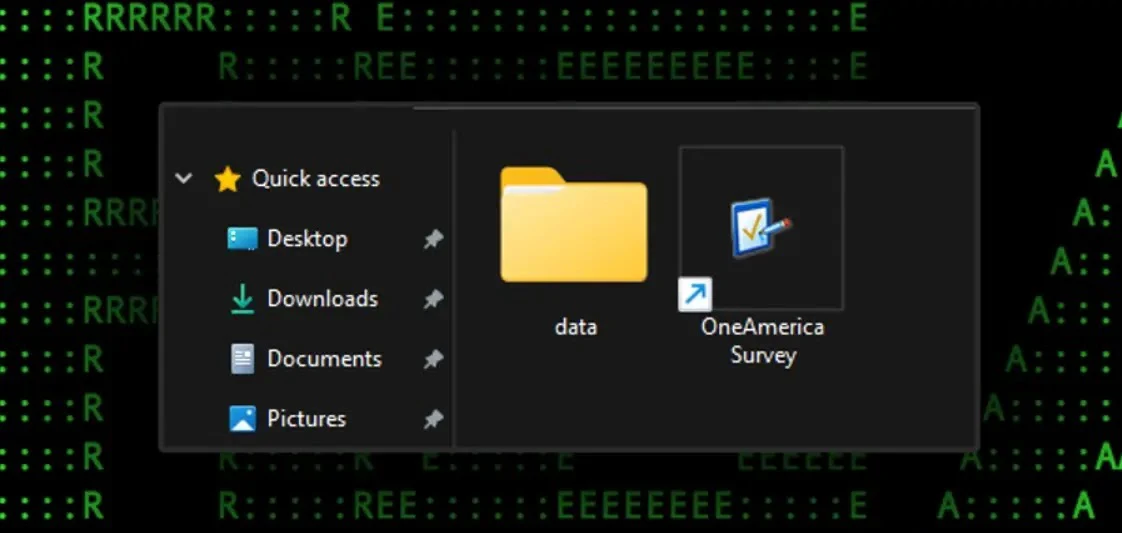Image resolution: width=1122 pixels, height=533 pixels.
Task: Go to Downloads via its text label
Action: pyautogui.click(x=322, y=299)
